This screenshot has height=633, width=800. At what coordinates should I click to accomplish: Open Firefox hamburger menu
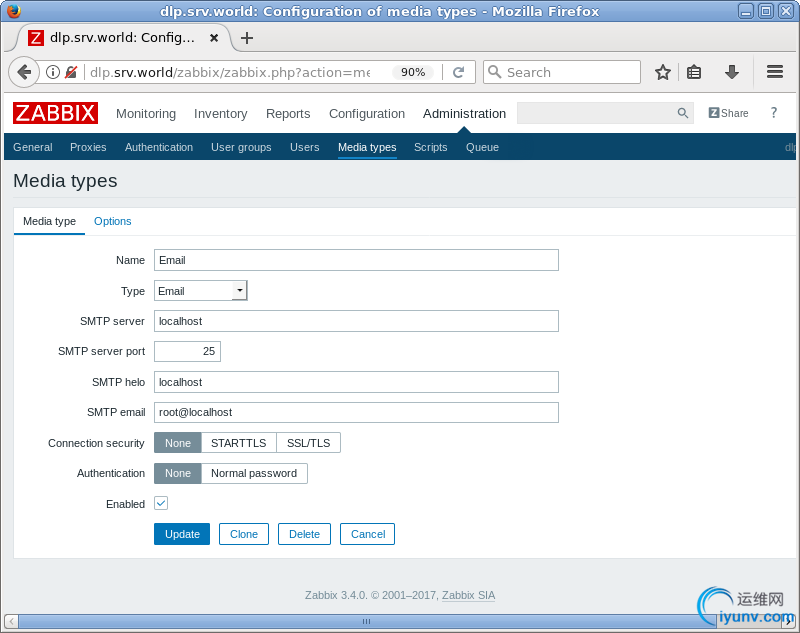774,72
